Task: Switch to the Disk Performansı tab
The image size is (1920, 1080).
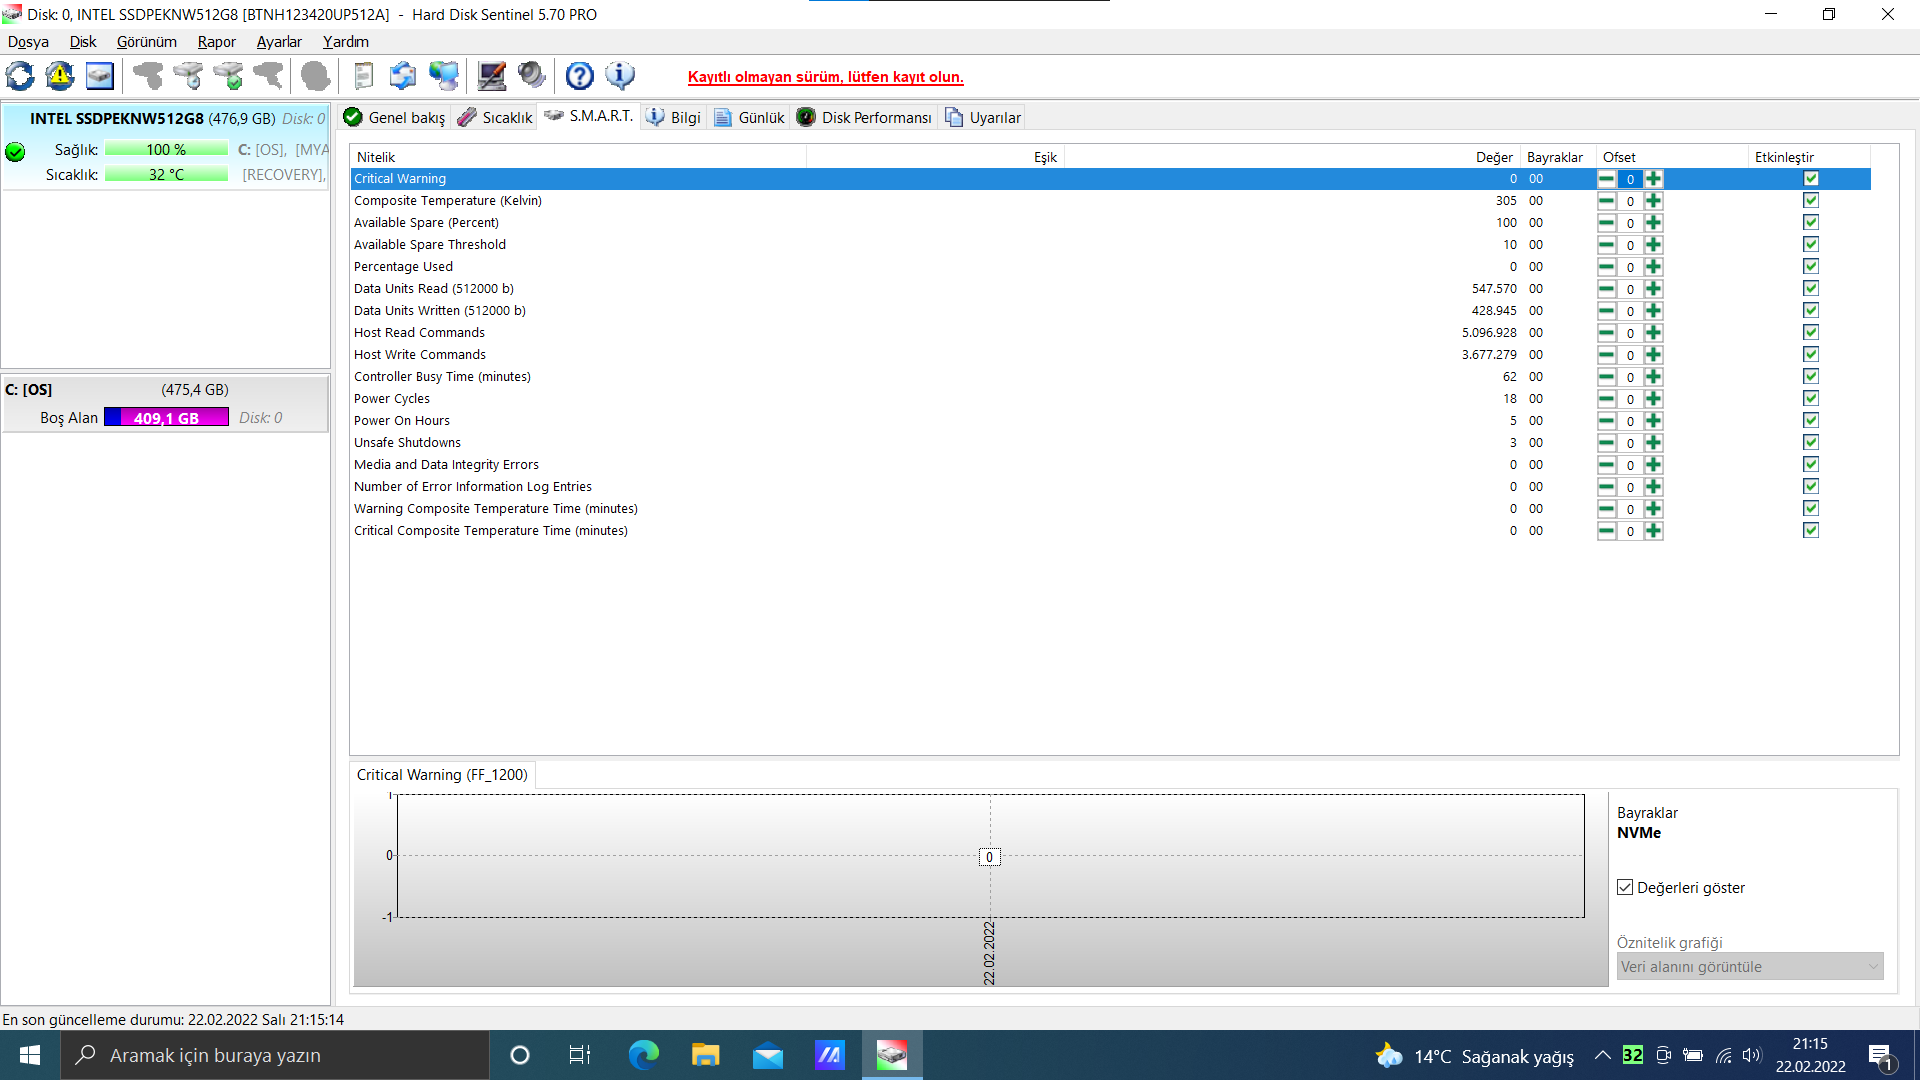Action: point(865,118)
